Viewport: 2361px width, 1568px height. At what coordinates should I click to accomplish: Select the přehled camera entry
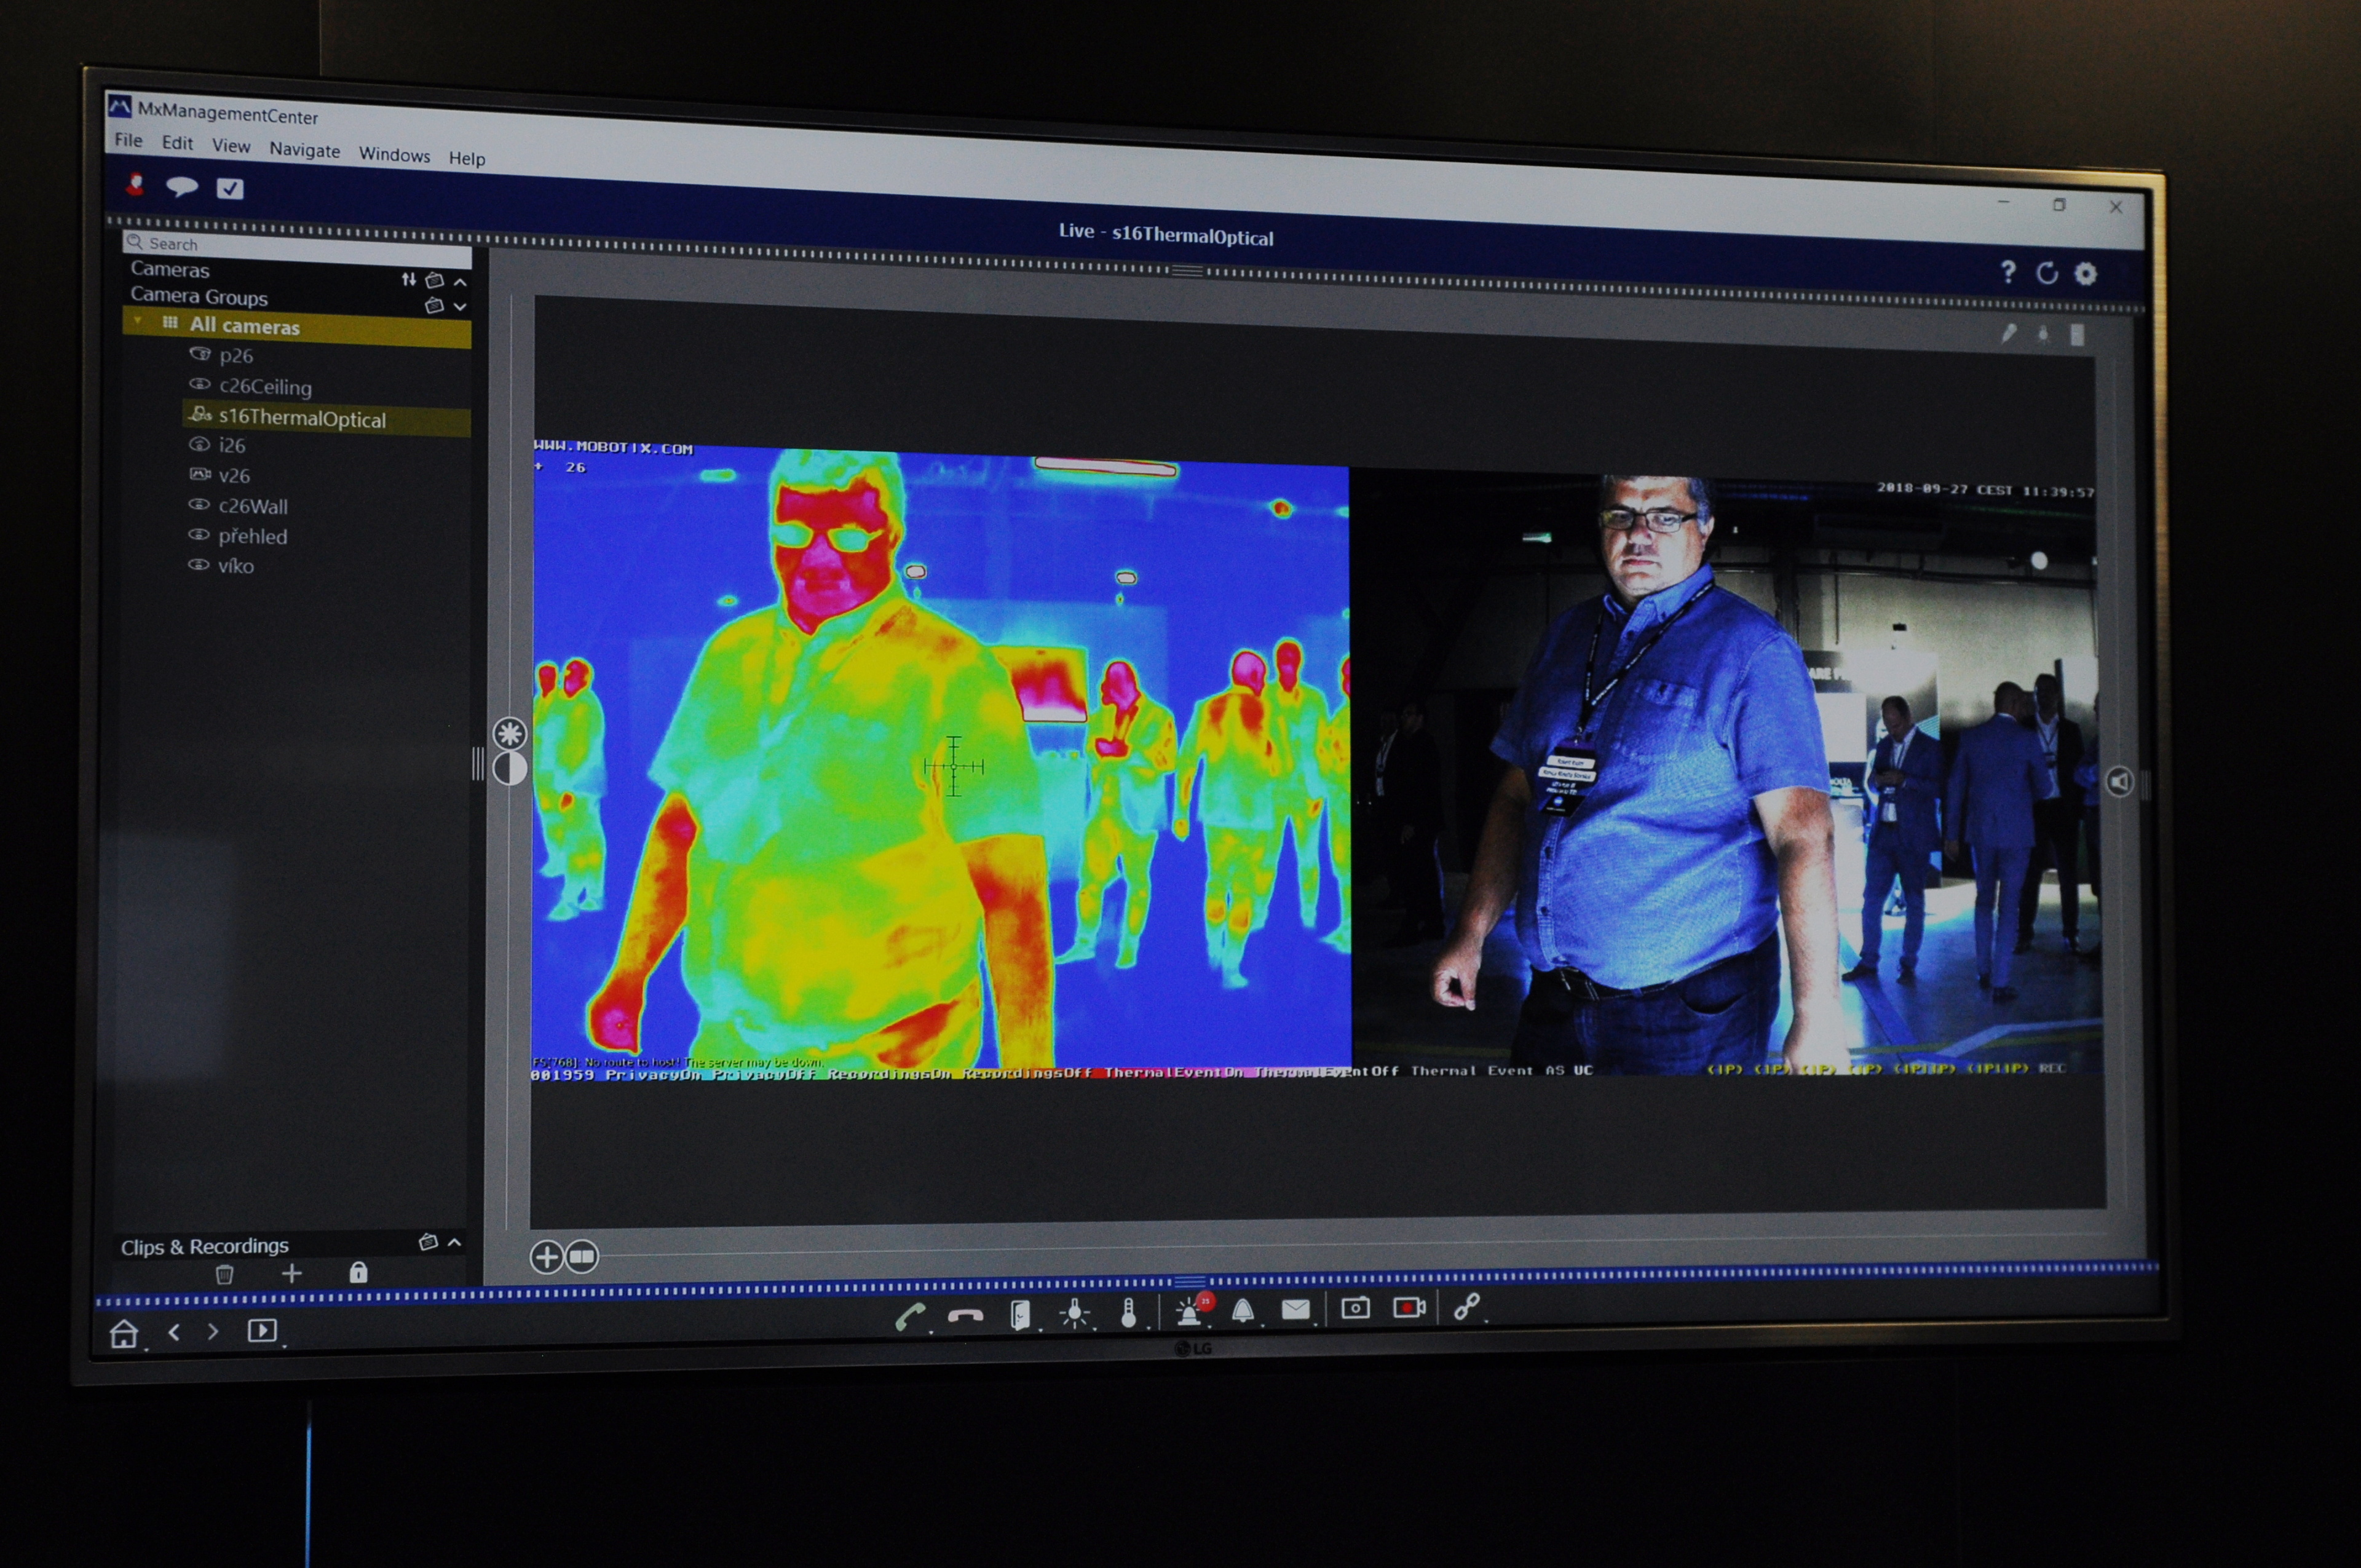tap(252, 536)
